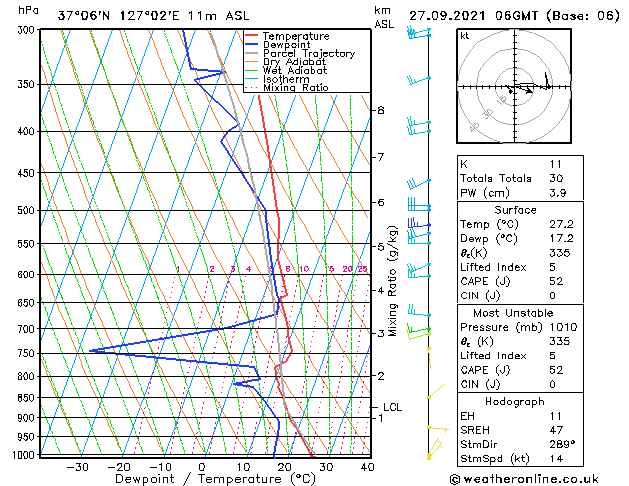Click the hodograph wind plot
Image resolution: width=629 pixels, height=486 pixels.
(514, 86)
